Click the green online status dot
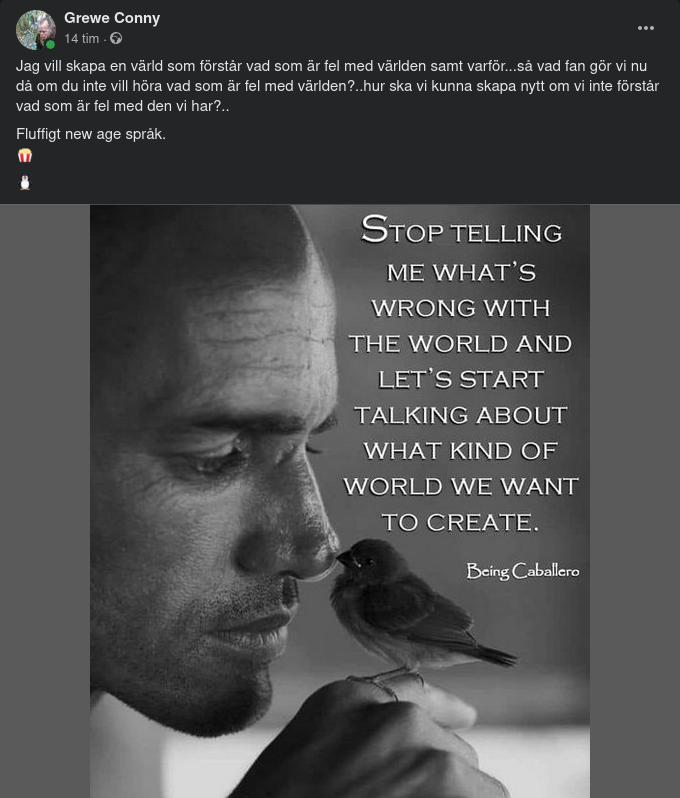 click(50, 45)
